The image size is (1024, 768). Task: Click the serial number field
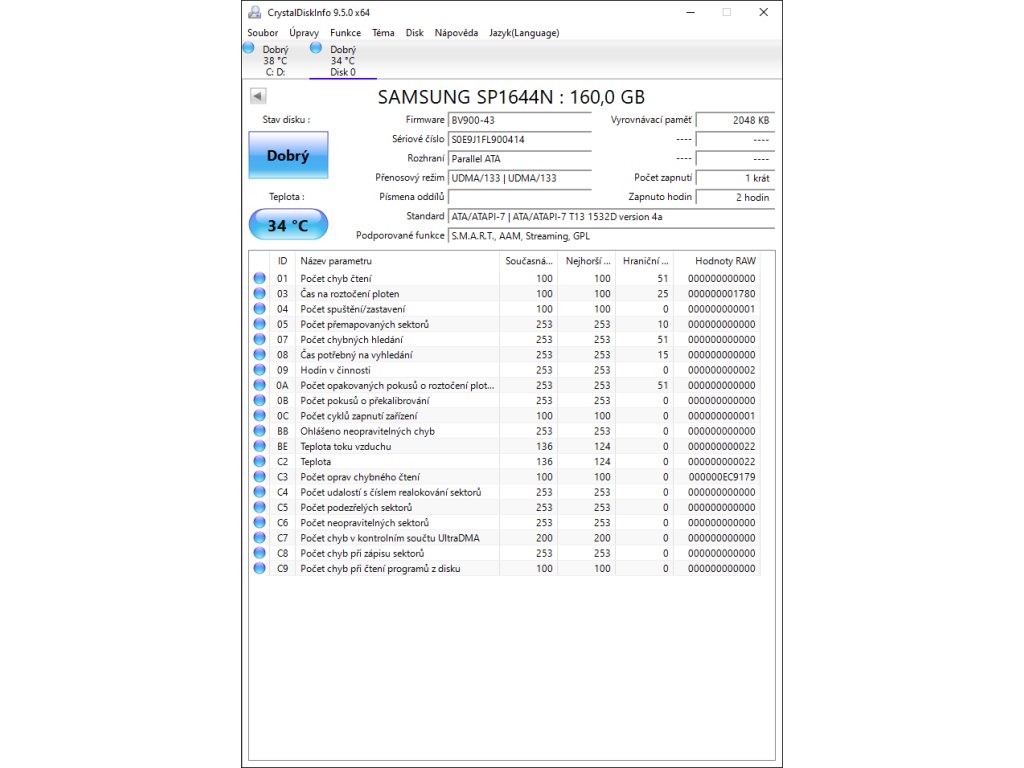coord(519,139)
